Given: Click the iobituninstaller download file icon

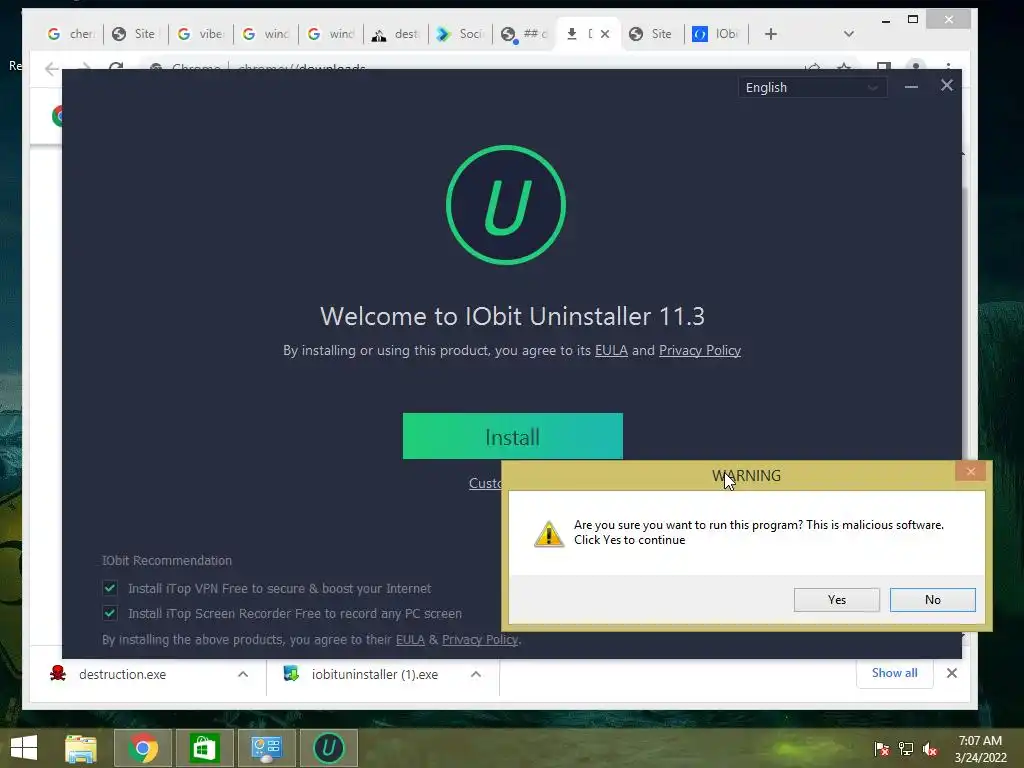Looking at the screenshot, I should [x=291, y=673].
